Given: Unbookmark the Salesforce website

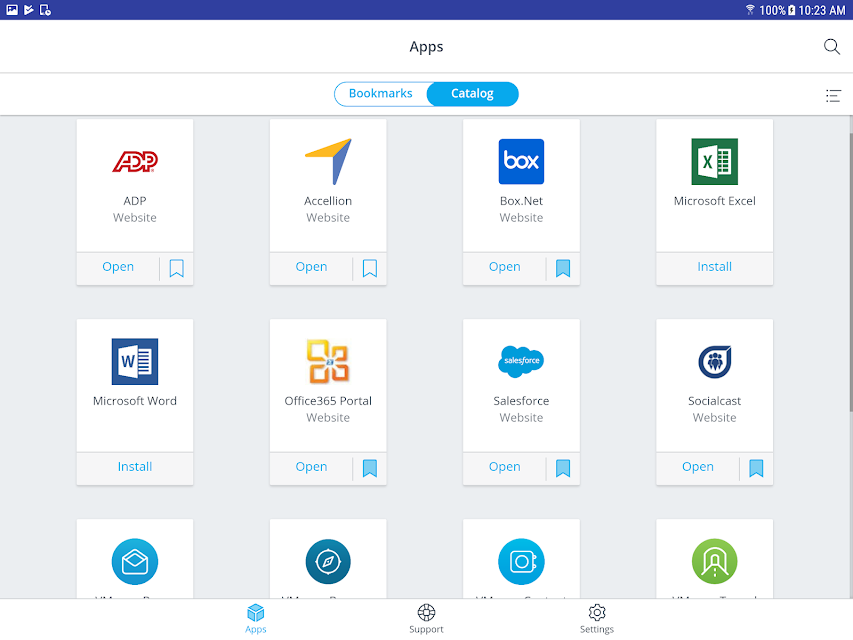Looking at the screenshot, I should 563,468.
